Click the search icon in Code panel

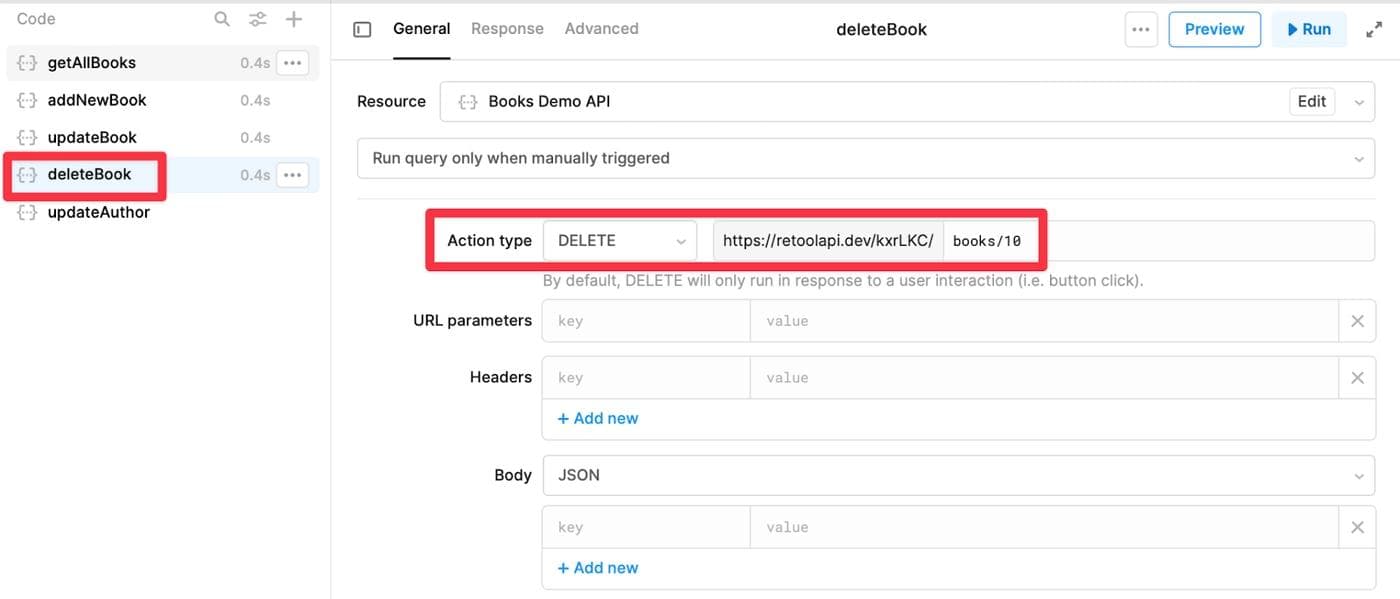(222, 19)
